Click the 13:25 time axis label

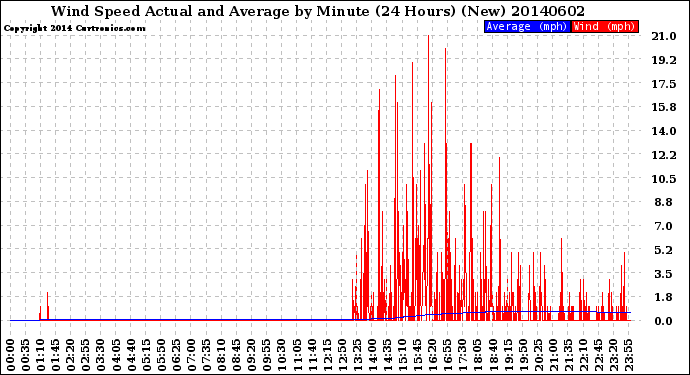pyautogui.click(x=357, y=355)
